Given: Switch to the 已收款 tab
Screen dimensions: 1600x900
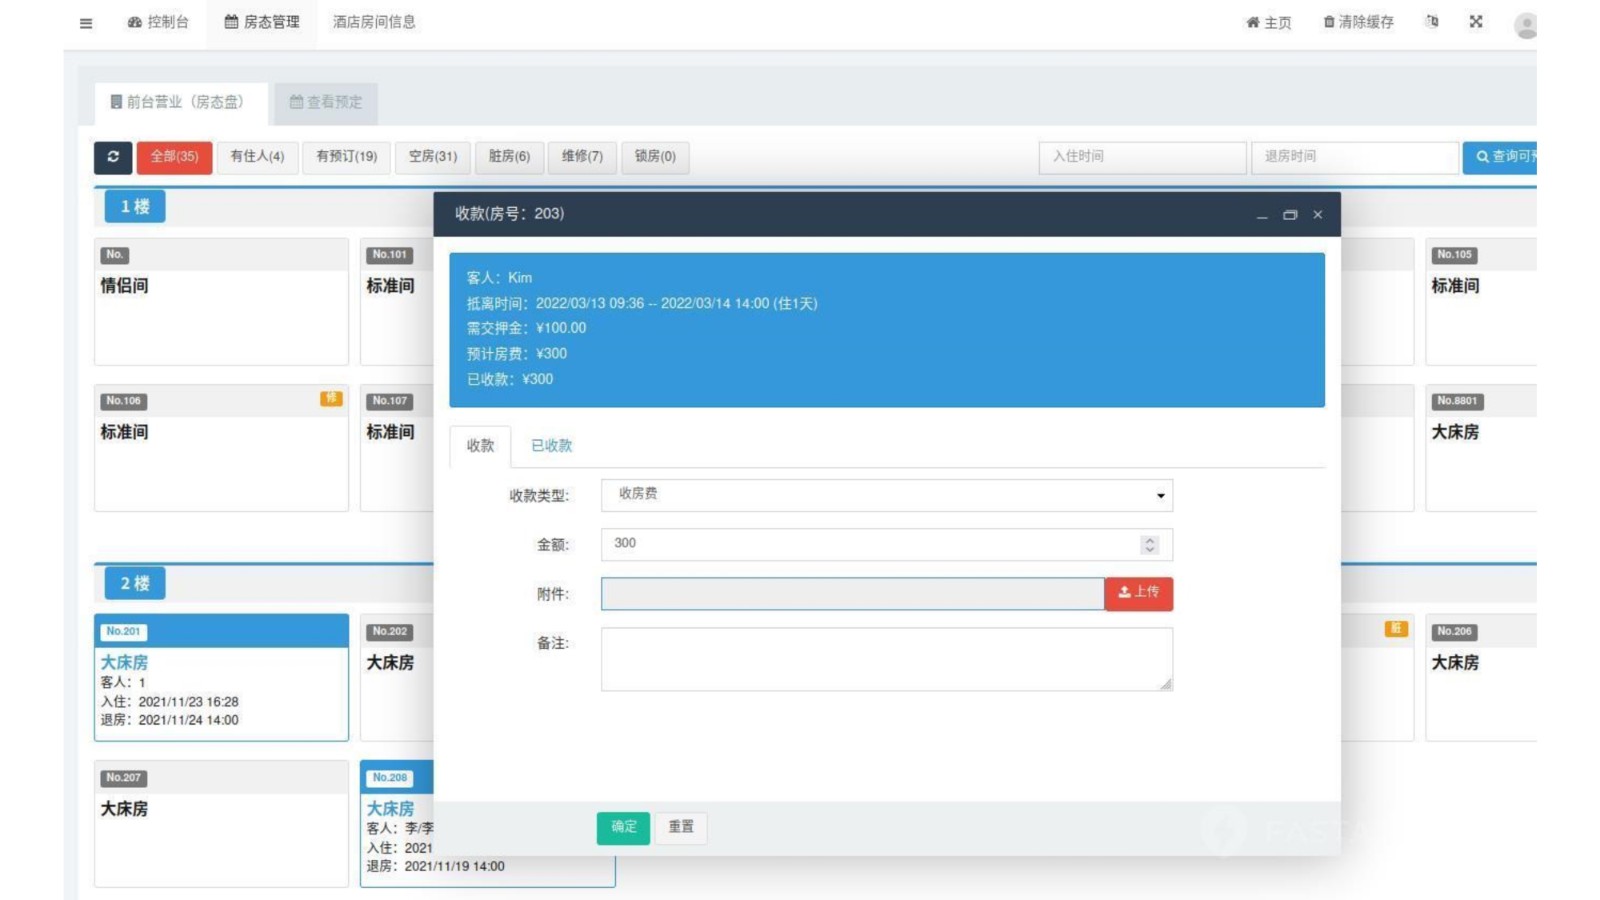Looking at the screenshot, I should (551, 446).
